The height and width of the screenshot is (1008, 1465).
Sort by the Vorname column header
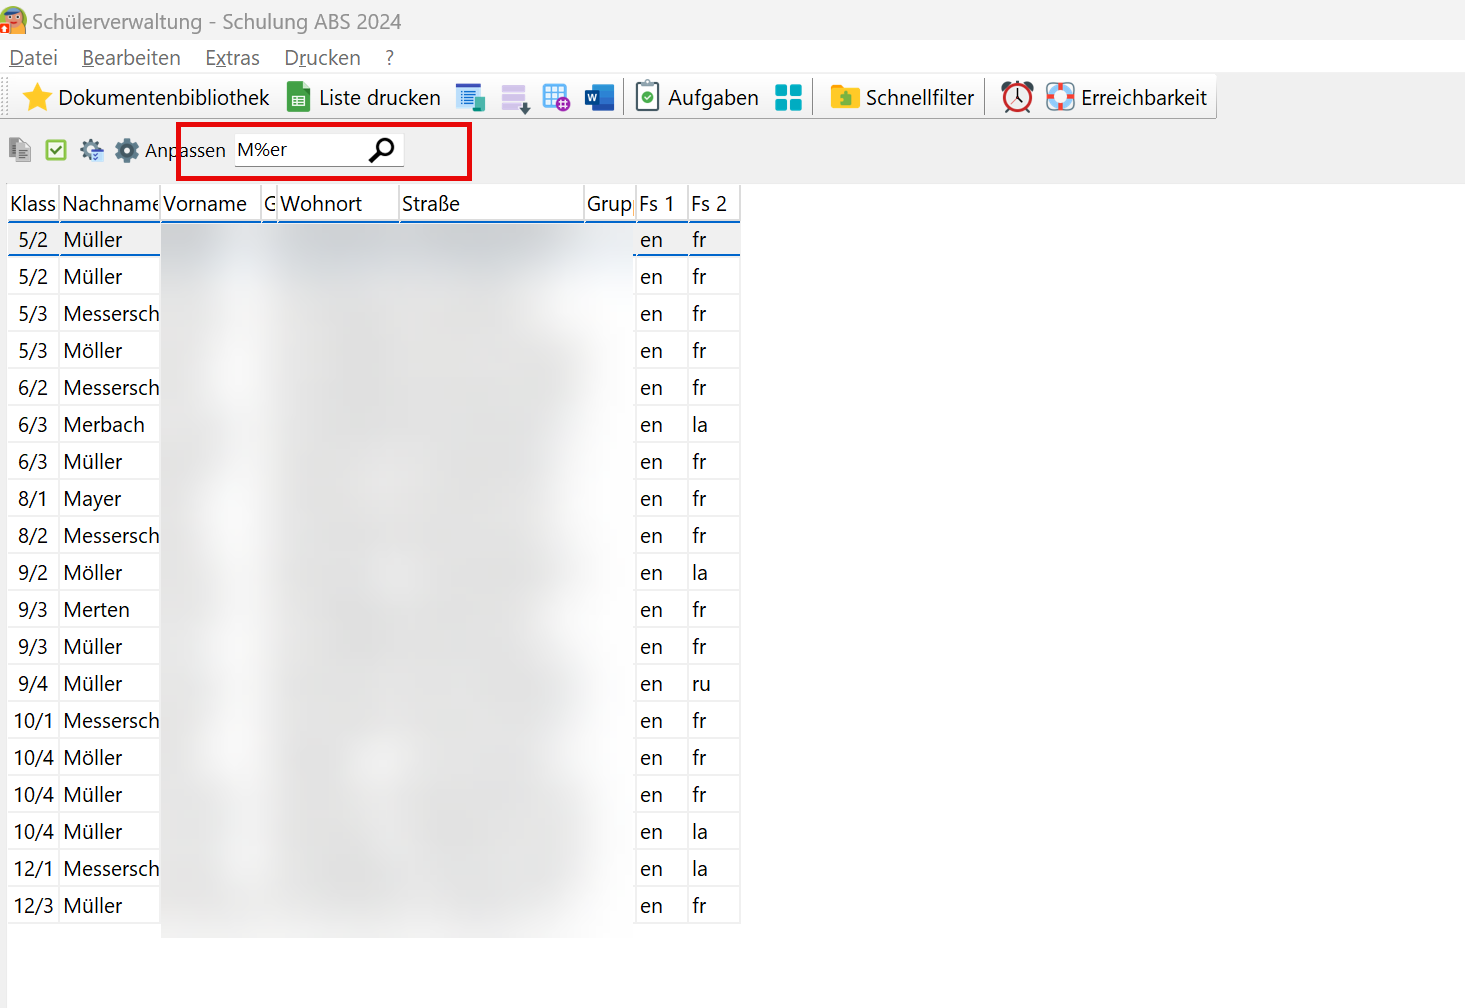coord(211,204)
